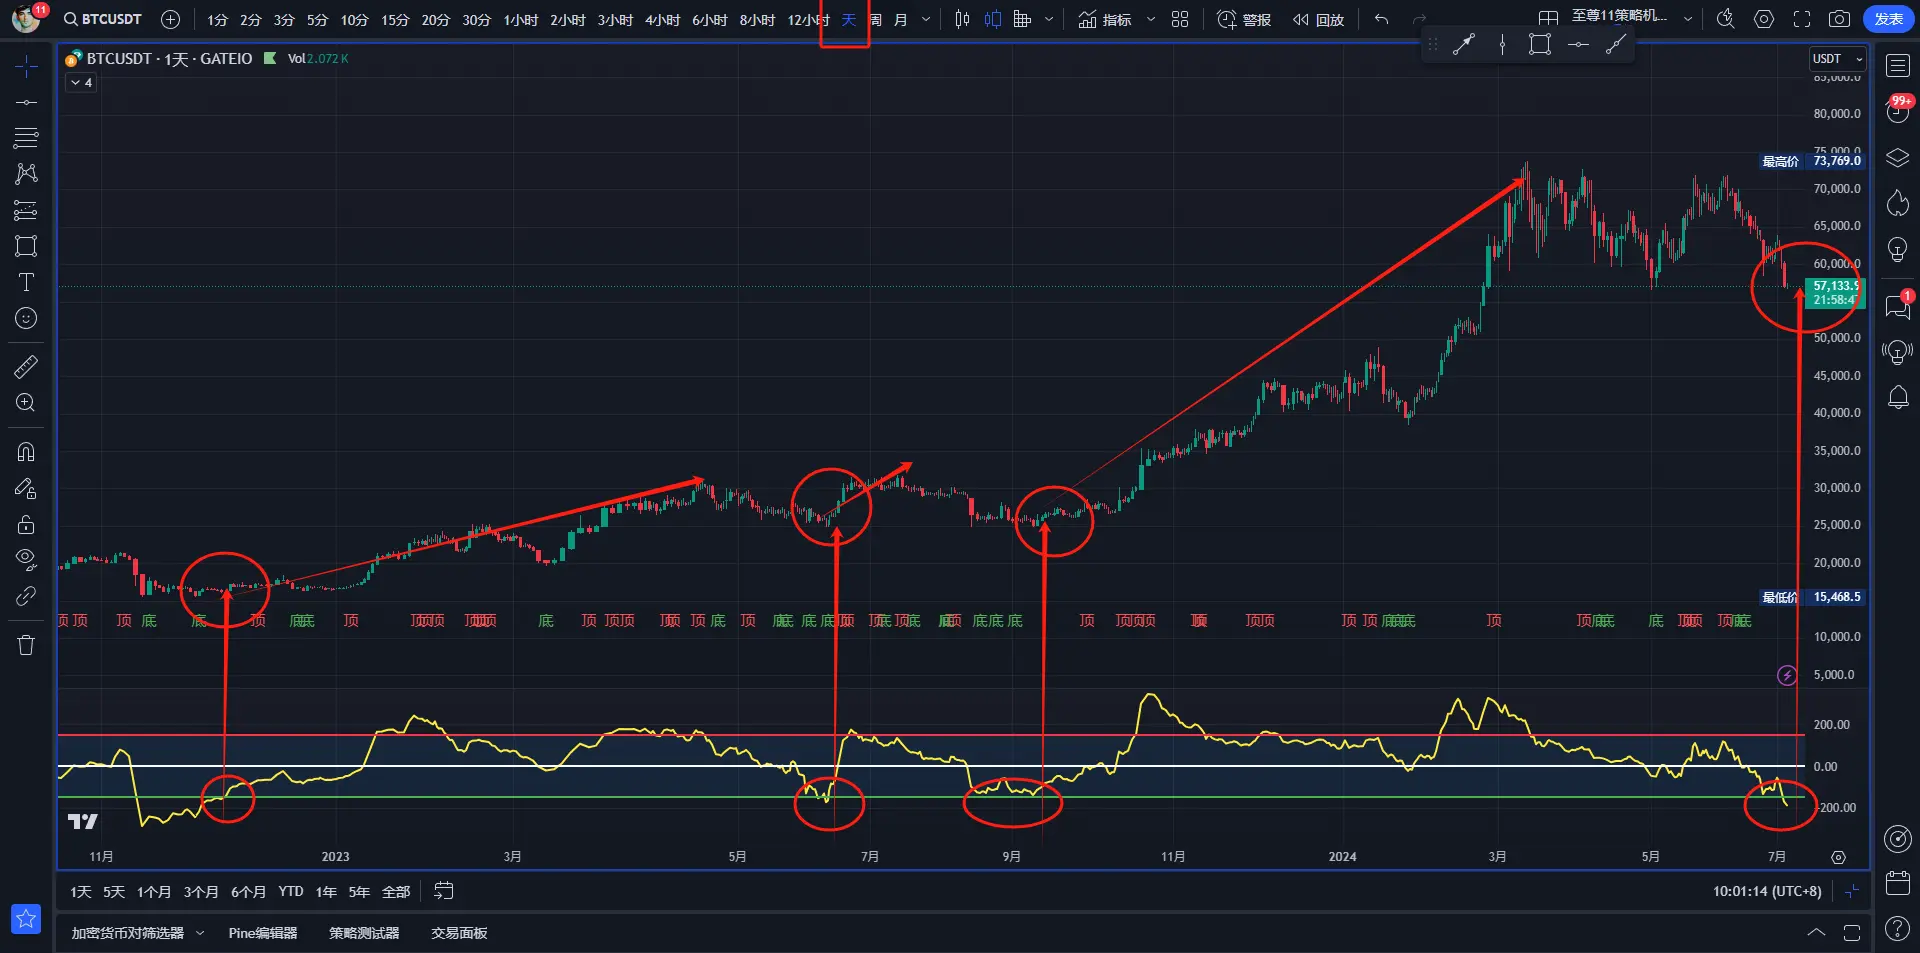The image size is (1920, 953).
Task: Open the USDT currency dropdown
Action: [1838, 59]
